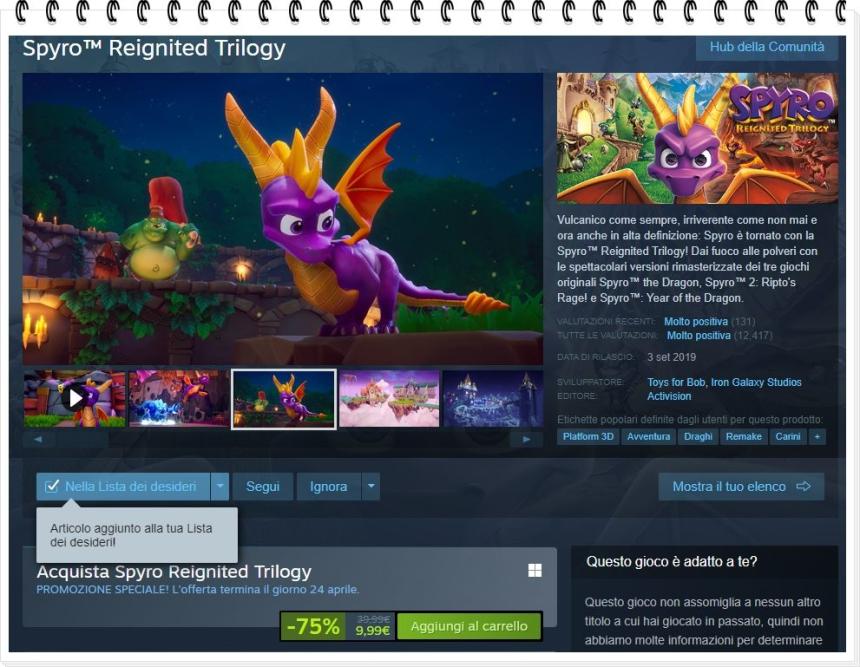Screen dimensions: 860x667
Task: Select the highlighted Spyro screenshot thumbnail
Action: (283, 397)
